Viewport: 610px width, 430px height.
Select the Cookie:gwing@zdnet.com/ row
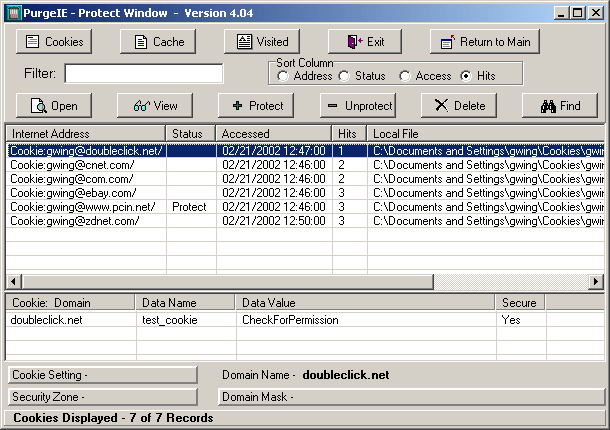(305, 221)
